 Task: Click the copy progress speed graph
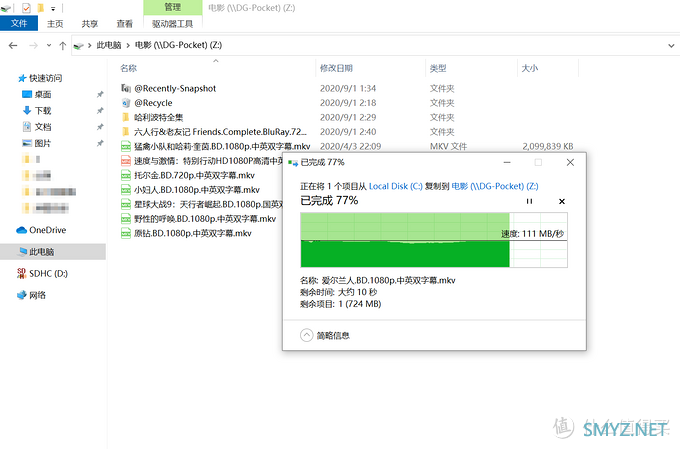434,240
